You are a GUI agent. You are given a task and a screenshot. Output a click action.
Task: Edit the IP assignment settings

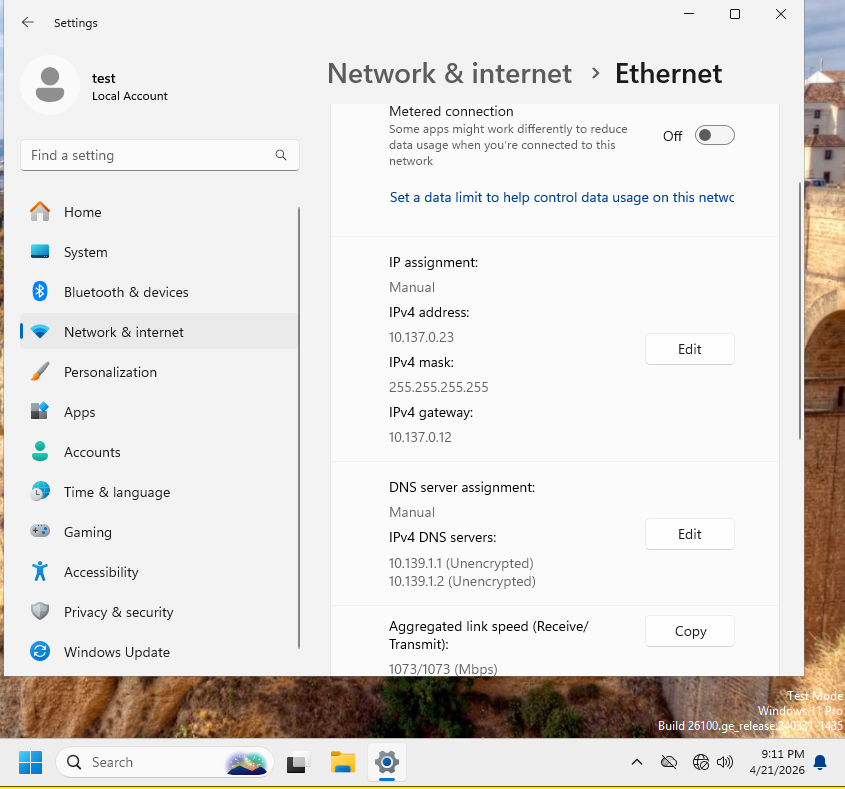pos(689,349)
